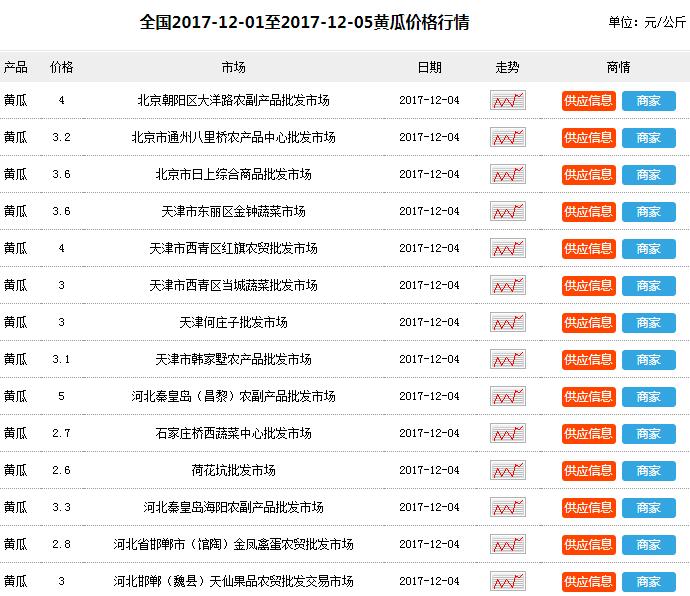The image size is (690, 596).
Task: Open trend icon for 天津市西青区红旗农贸批发市场
Action: 507,249
